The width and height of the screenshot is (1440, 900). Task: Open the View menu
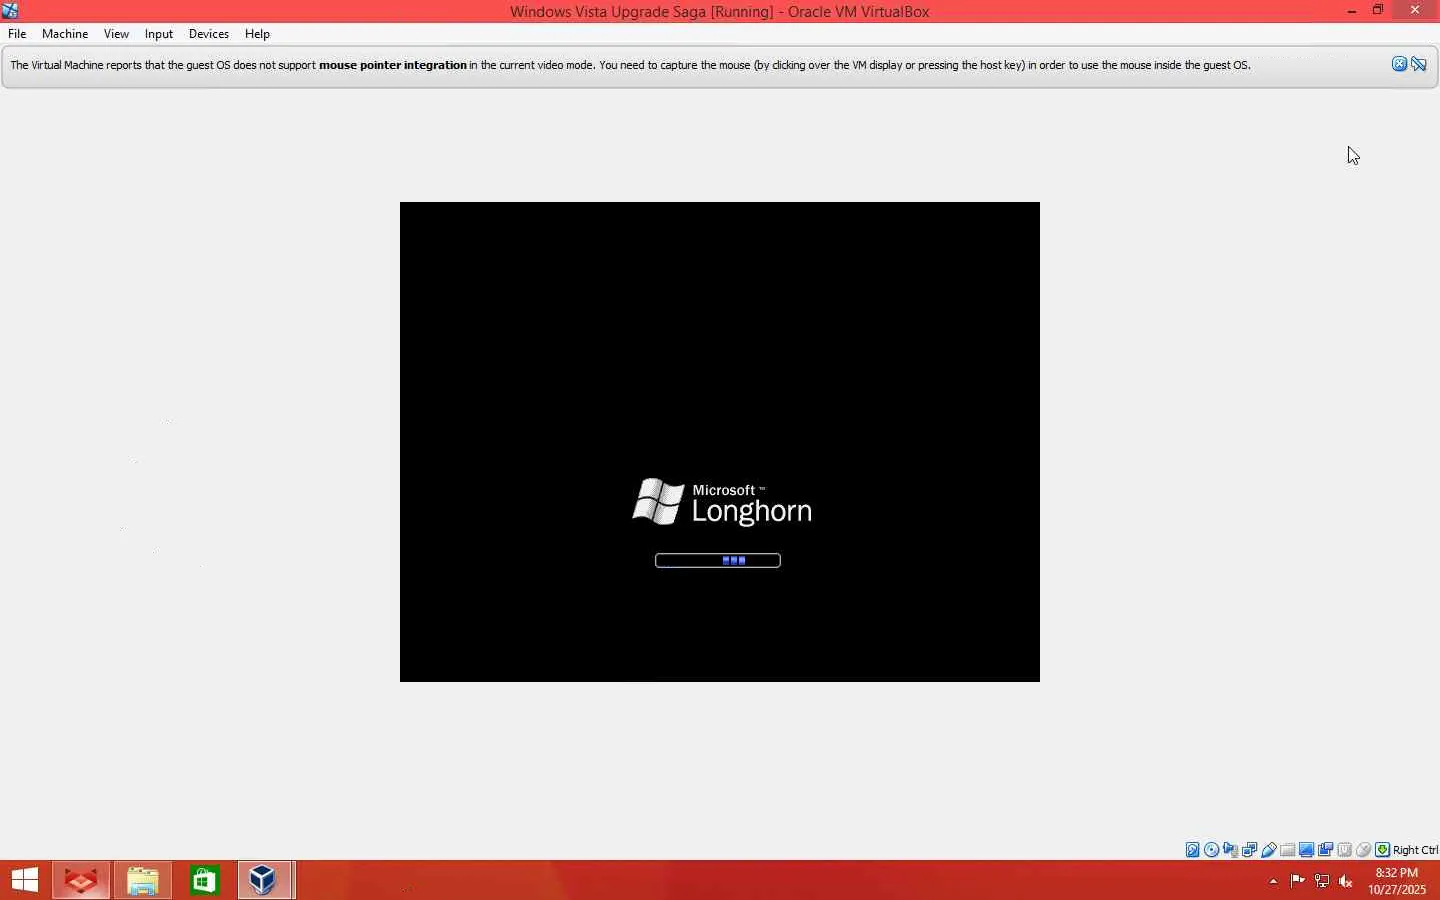pyautogui.click(x=116, y=34)
